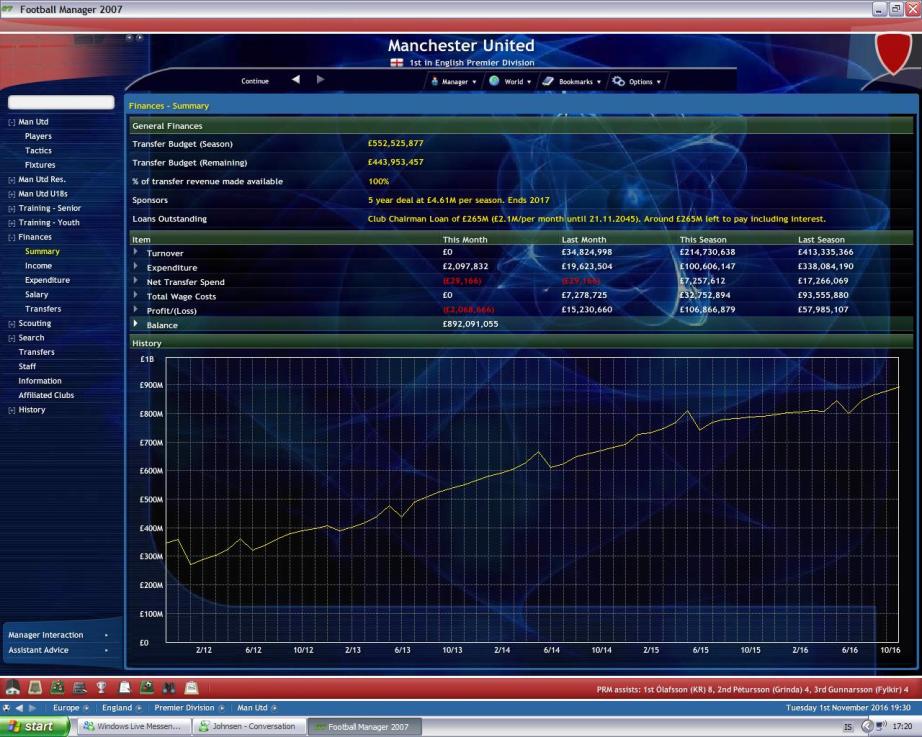Open the Windows Start menu
The height and width of the screenshot is (737, 922).
(35, 726)
